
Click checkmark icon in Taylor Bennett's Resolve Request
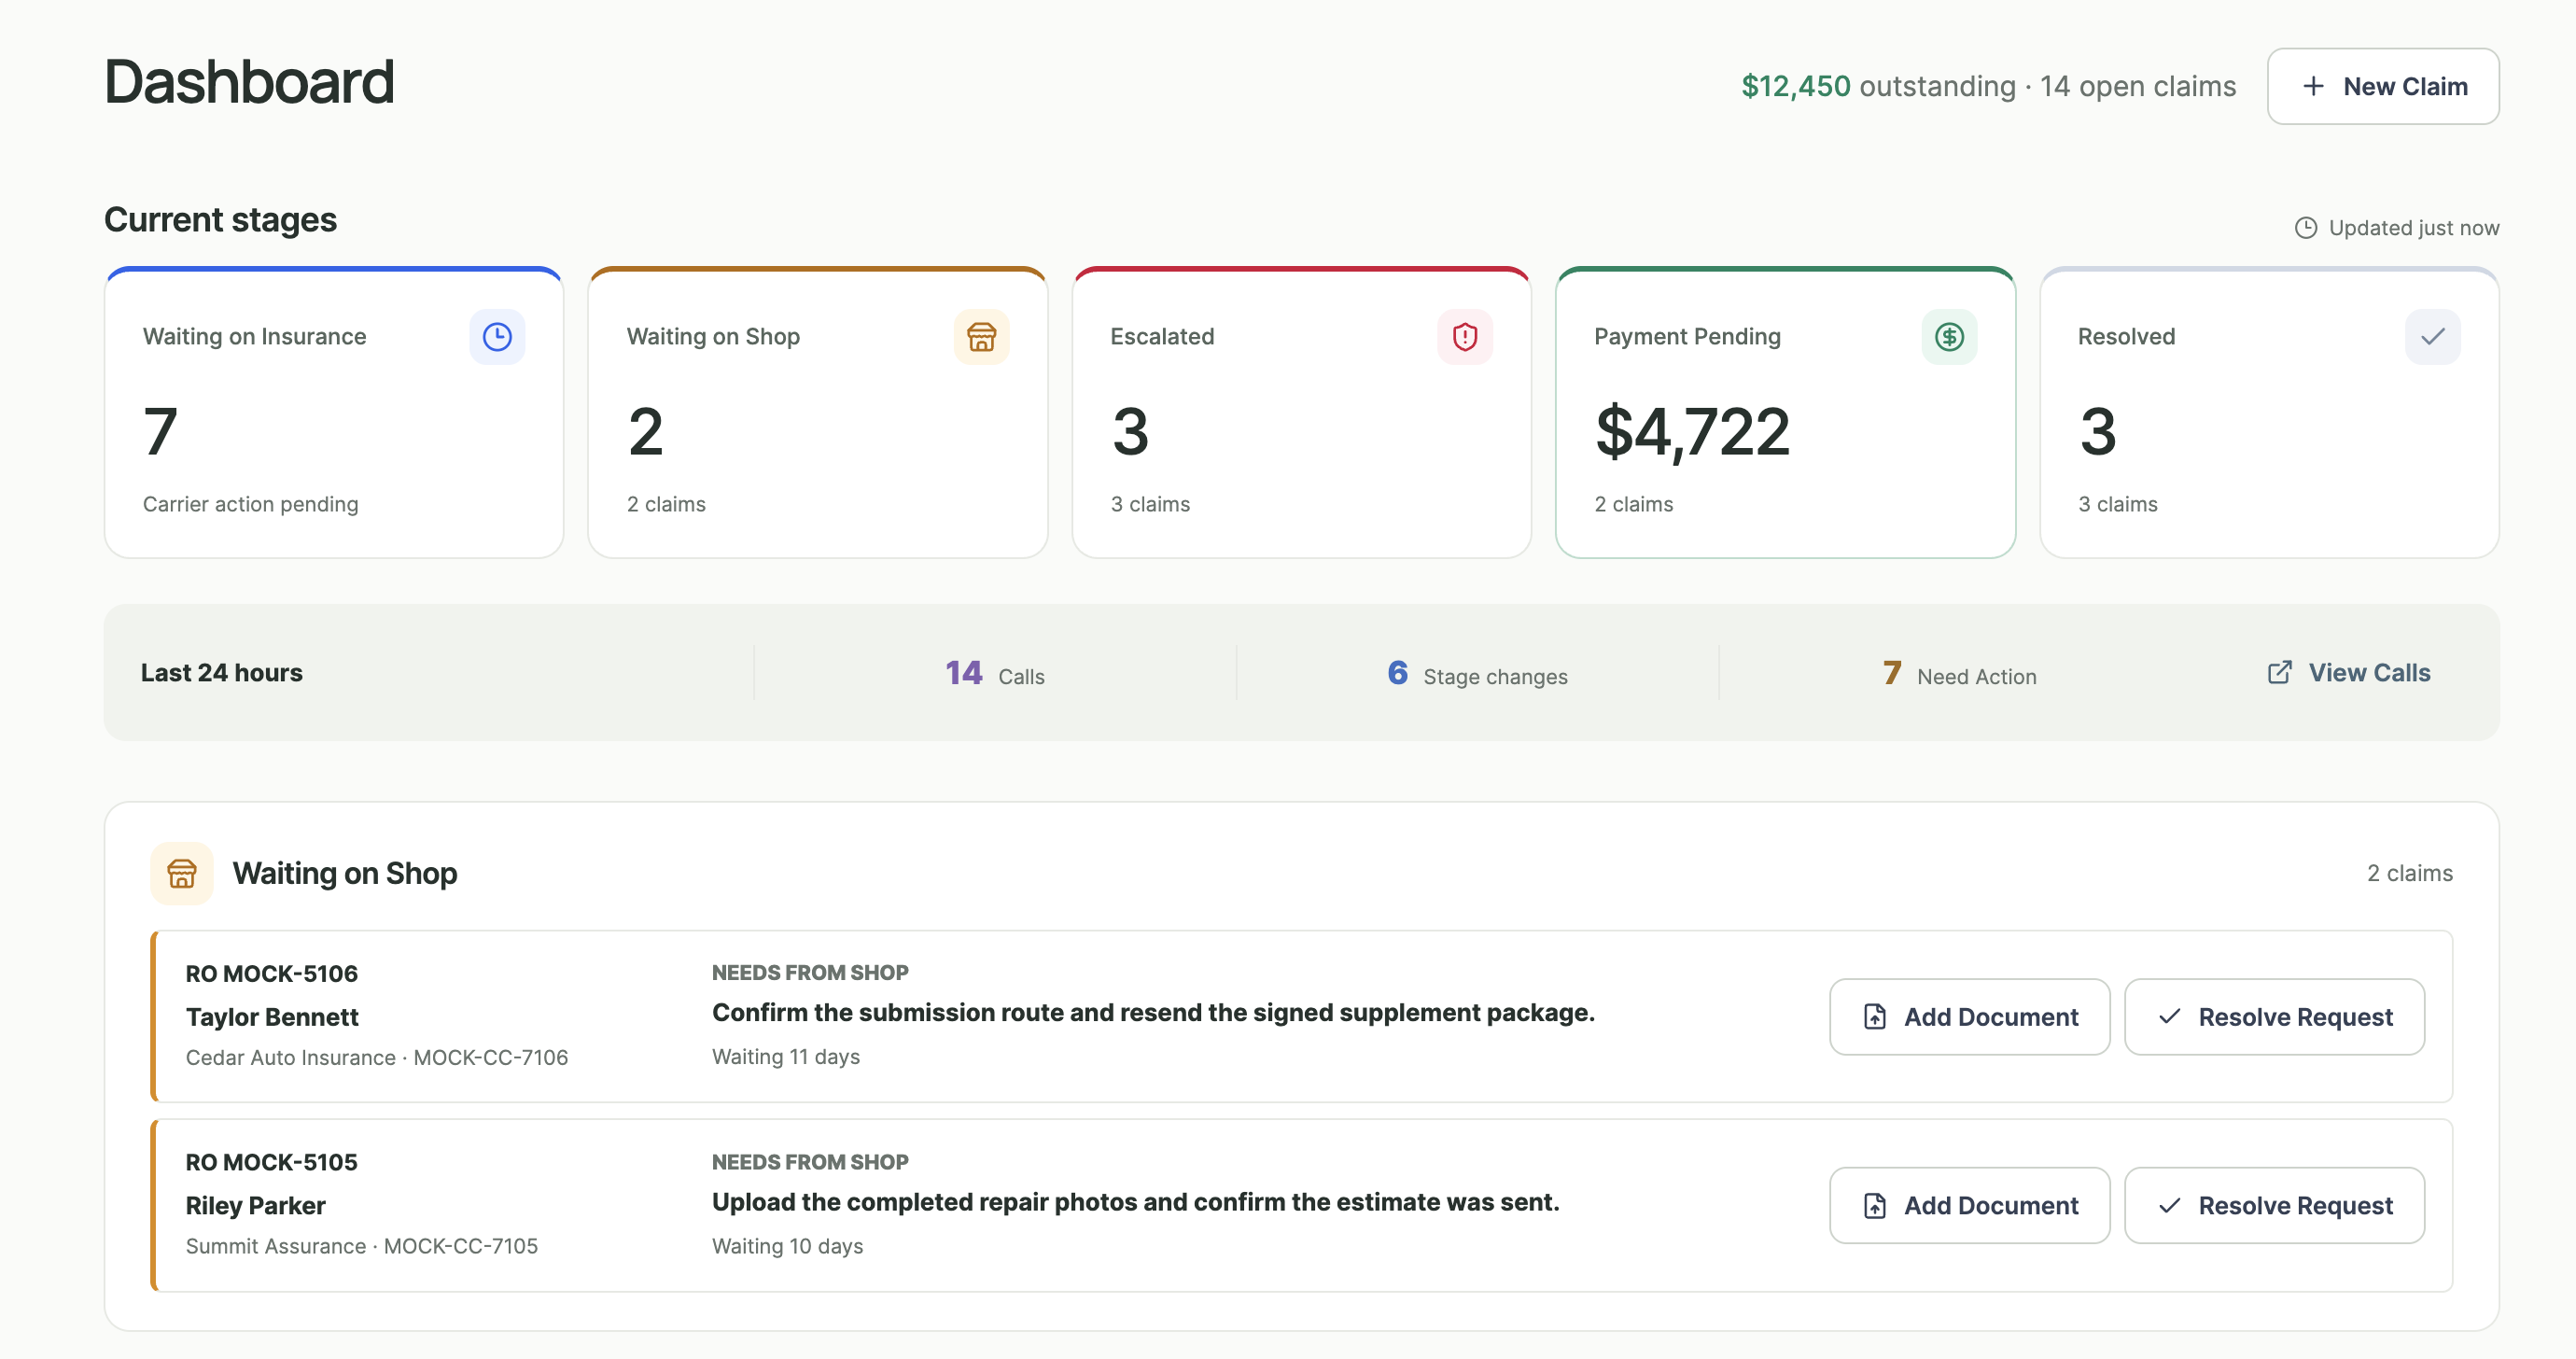click(2169, 1017)
